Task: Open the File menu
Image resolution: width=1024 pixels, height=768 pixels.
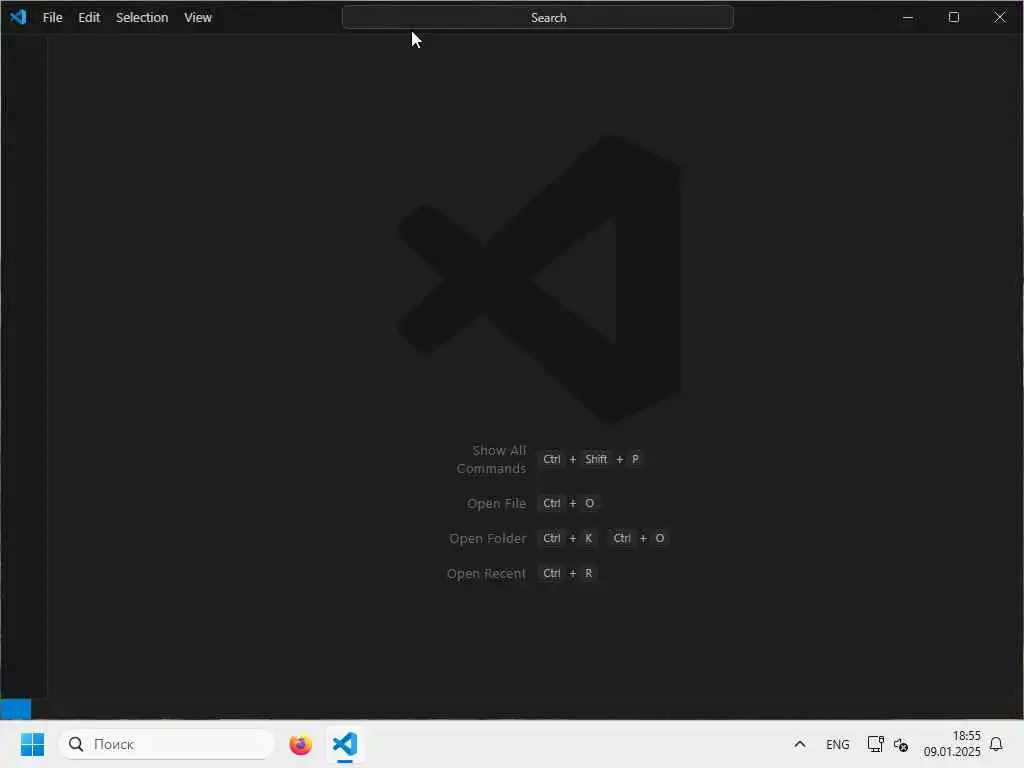Action: click(x=52, y=18)
